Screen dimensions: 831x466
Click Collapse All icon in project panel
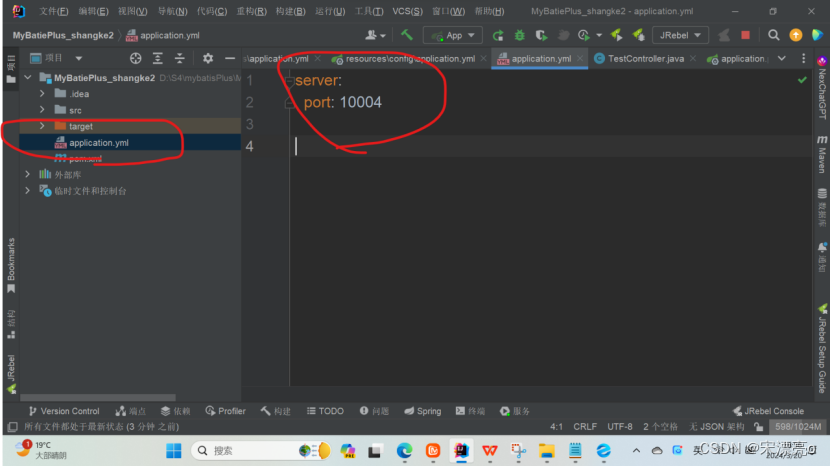(x=179, y=58)
